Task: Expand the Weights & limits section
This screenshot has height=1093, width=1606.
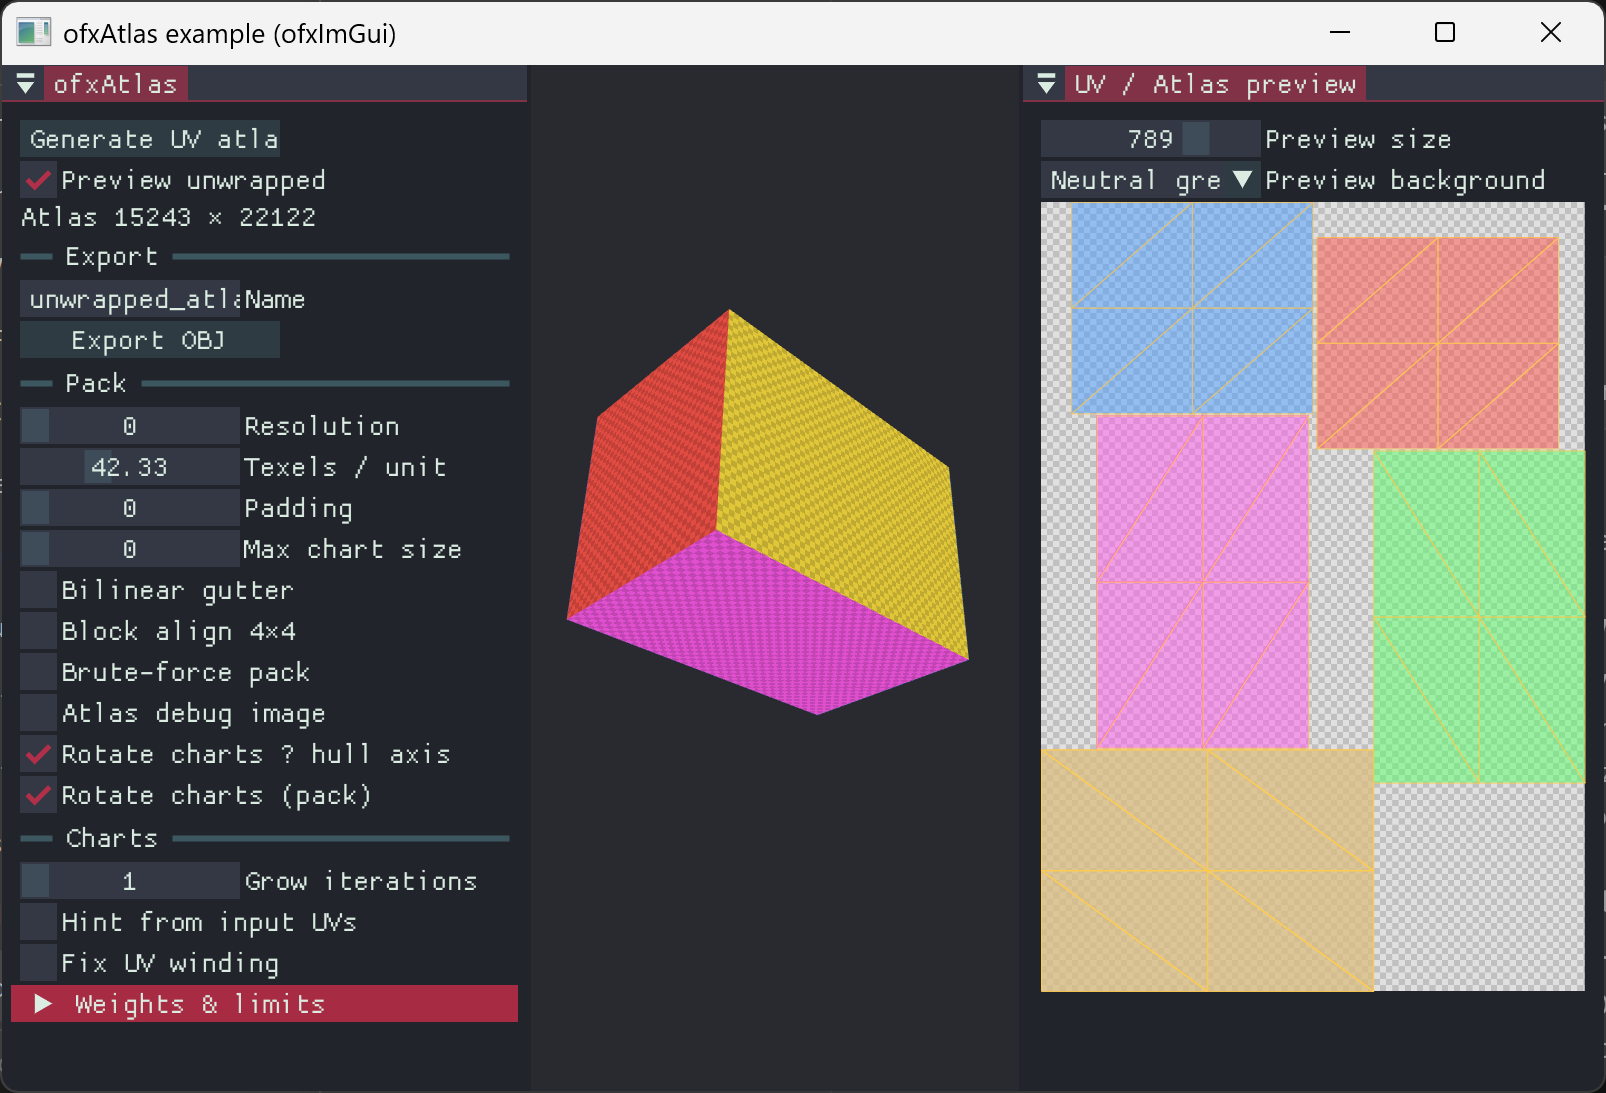Action: (x=264, y=1004)
